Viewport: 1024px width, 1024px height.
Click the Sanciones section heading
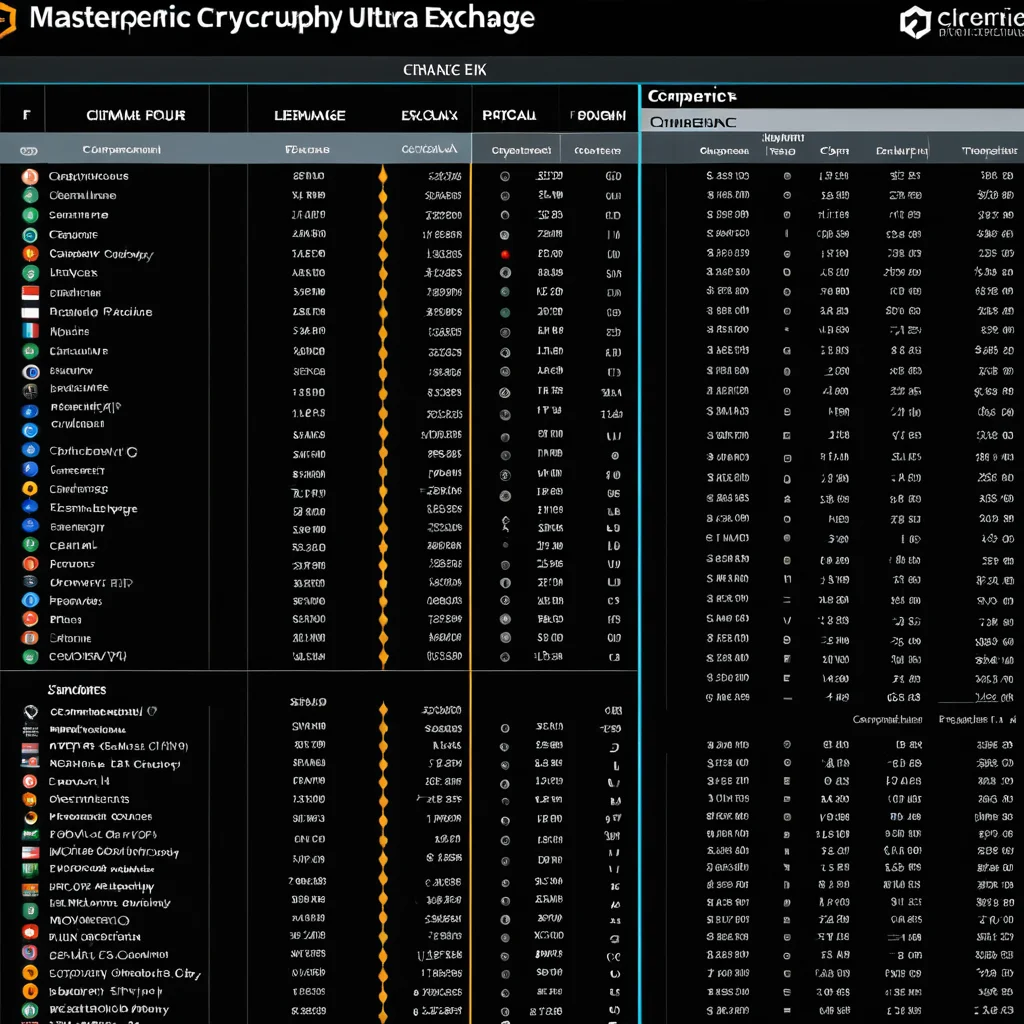pyautogui.click(x=77, y=690)
